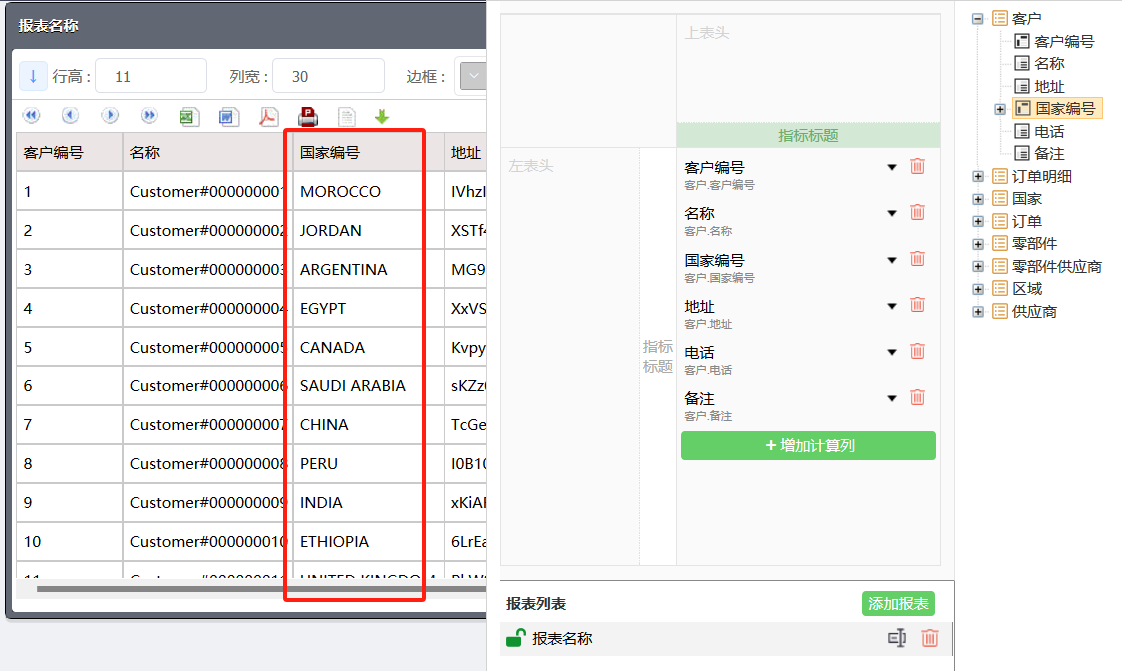Export report to PDF
This screenshot has height=671, width=1122.
coord(268,117)
